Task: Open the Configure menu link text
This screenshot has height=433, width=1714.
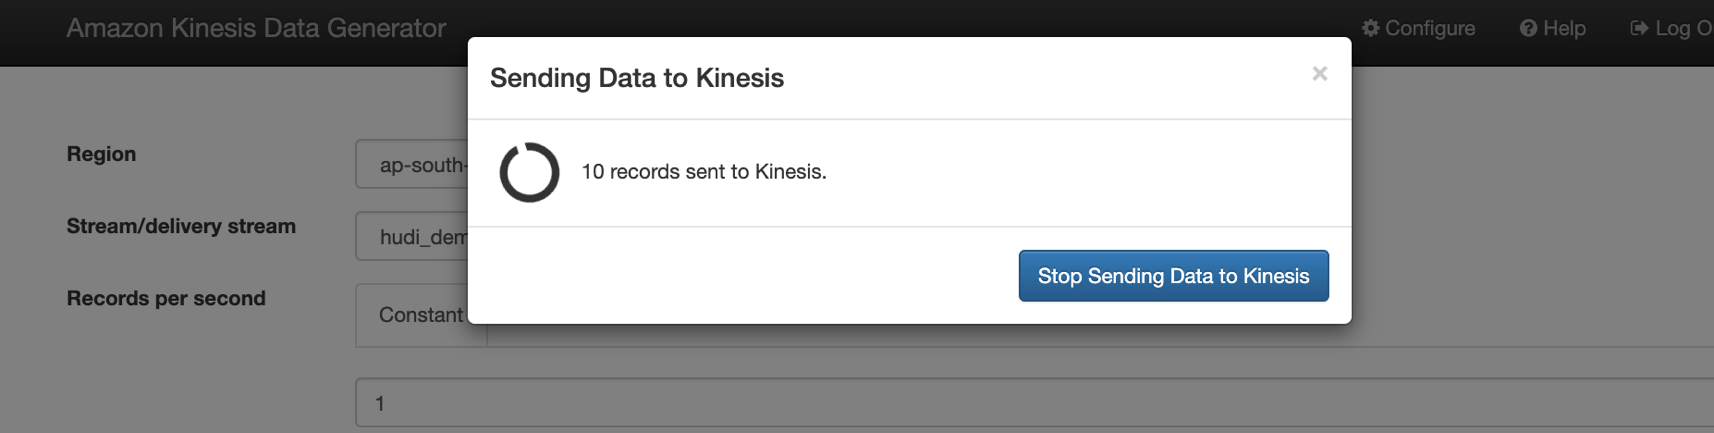Action: (x=1430, y=28)
